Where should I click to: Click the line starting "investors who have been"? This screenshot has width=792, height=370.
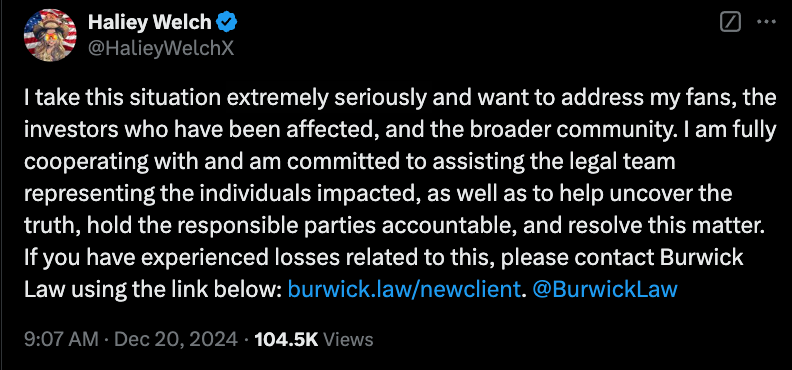(400, 130)
